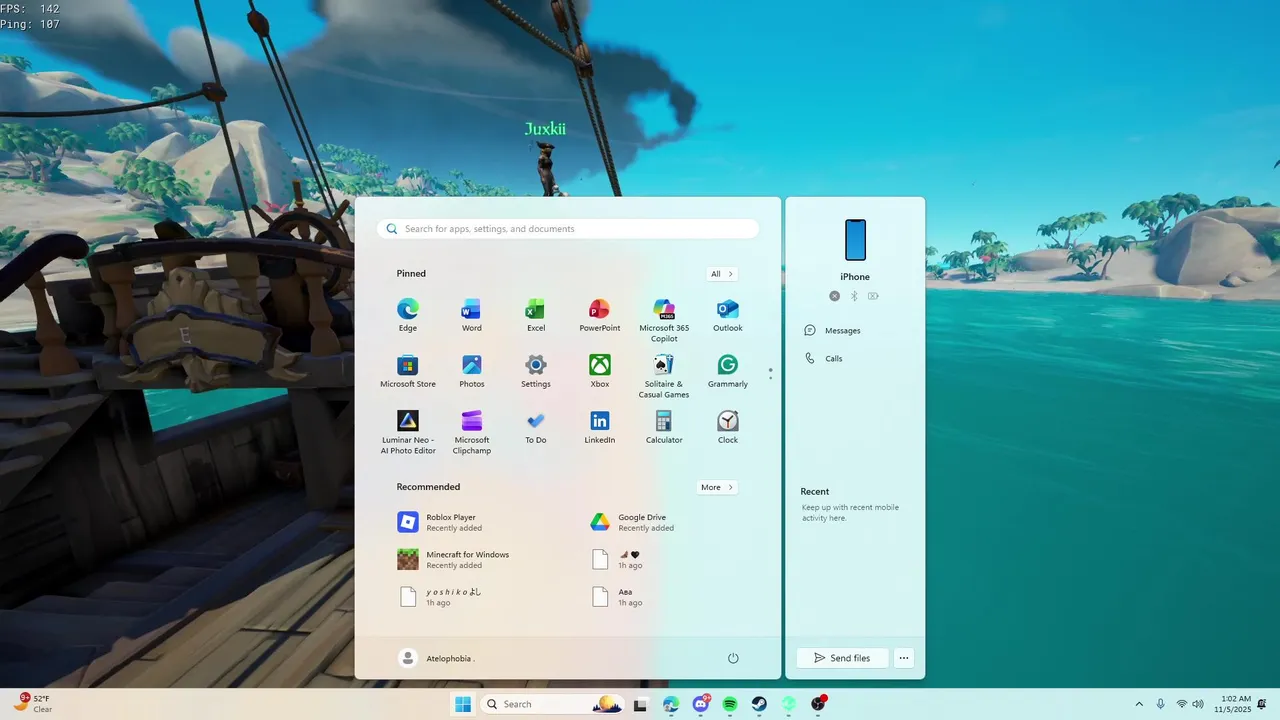Open Excel in the Pinned section
Screen dimensions: 1280x720
(x=536, y=315)
